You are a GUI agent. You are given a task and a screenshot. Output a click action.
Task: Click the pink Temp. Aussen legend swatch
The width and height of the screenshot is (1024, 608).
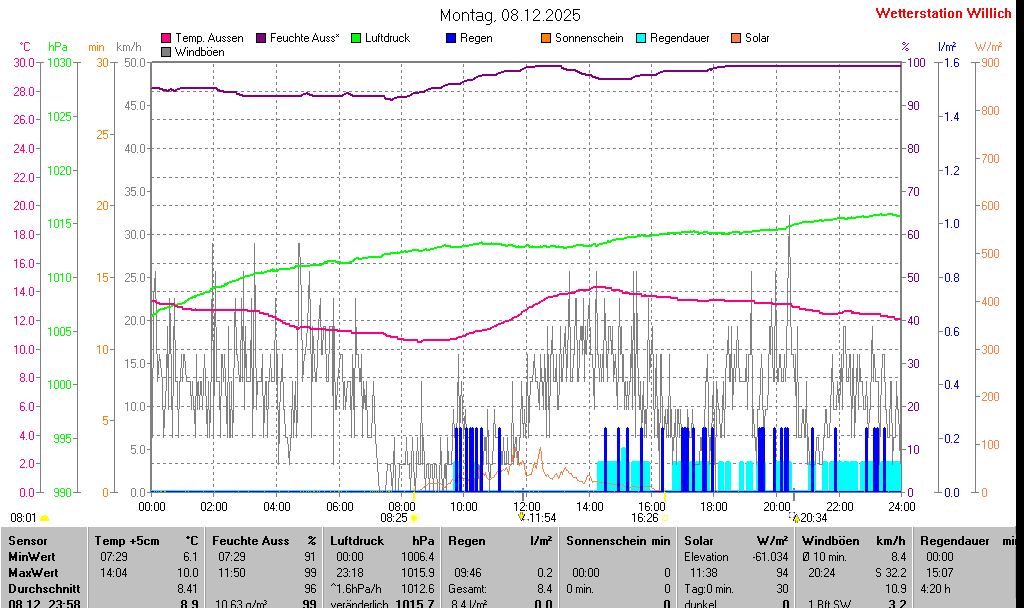point(166,38)
